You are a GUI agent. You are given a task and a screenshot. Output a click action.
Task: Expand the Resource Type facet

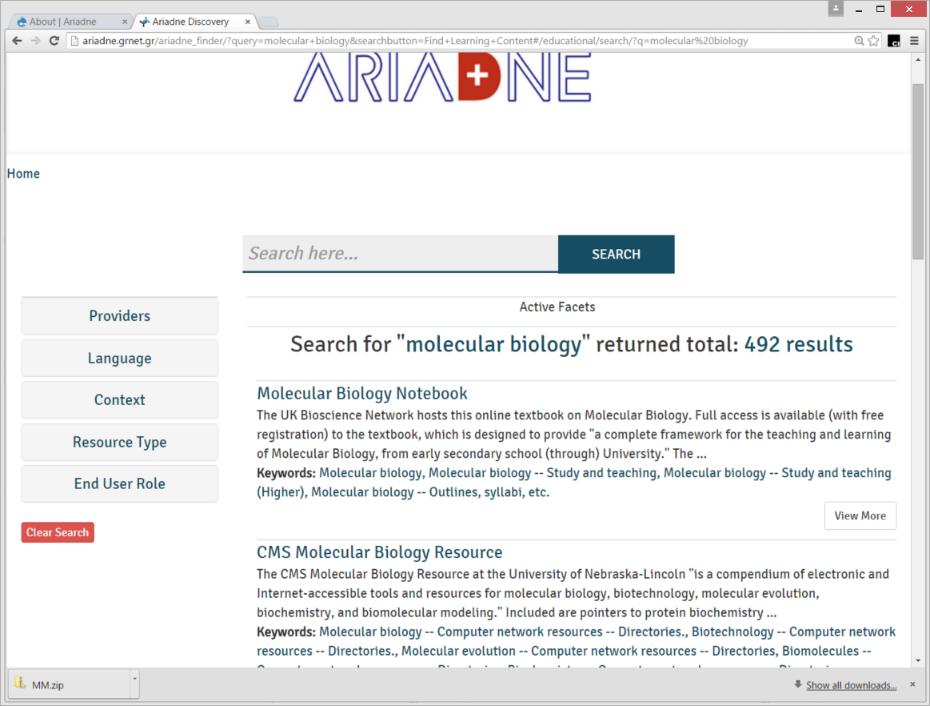pyautogui.click(x=120, y=442)
